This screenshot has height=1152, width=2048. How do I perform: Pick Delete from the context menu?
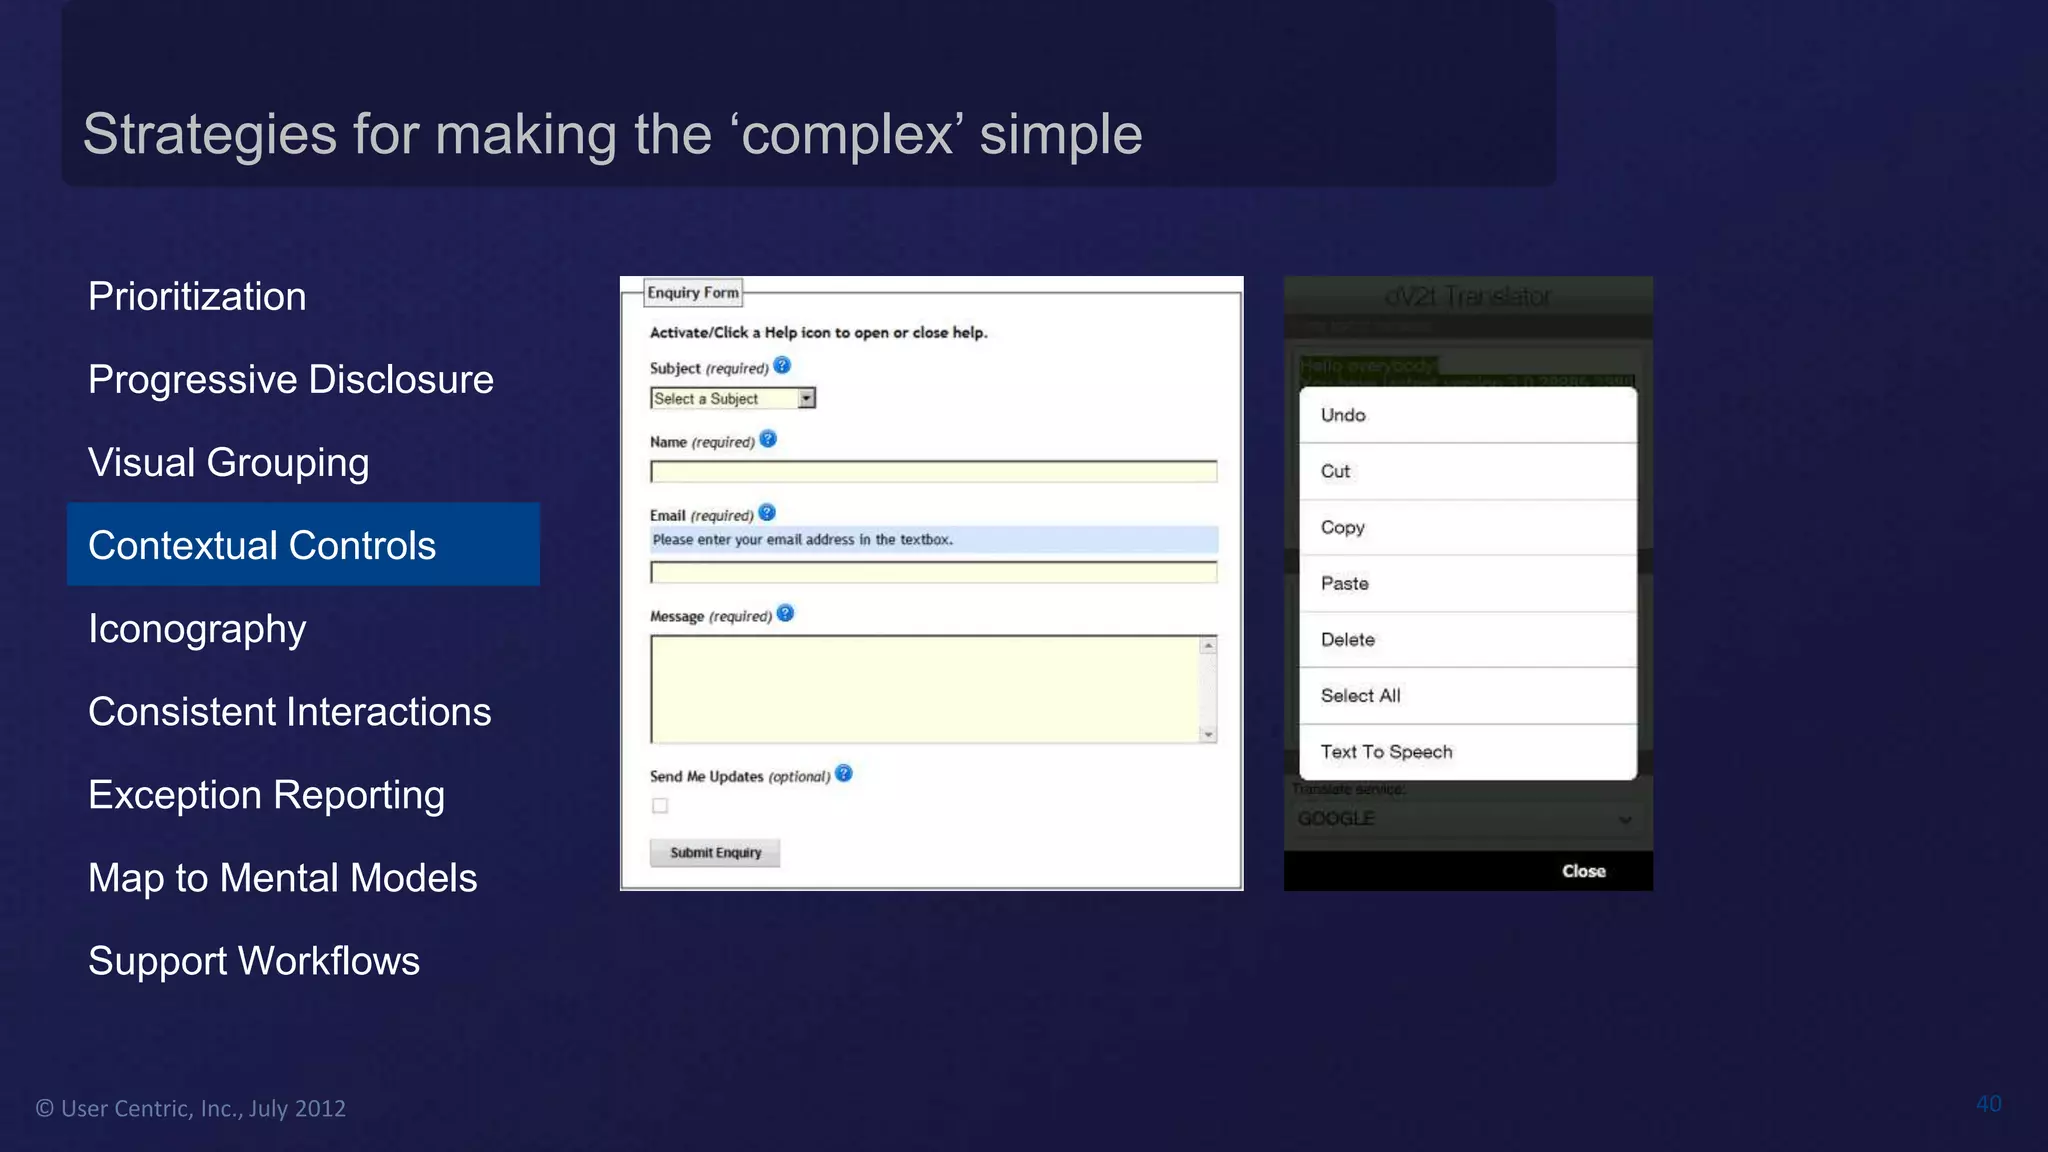point(1467,639)
